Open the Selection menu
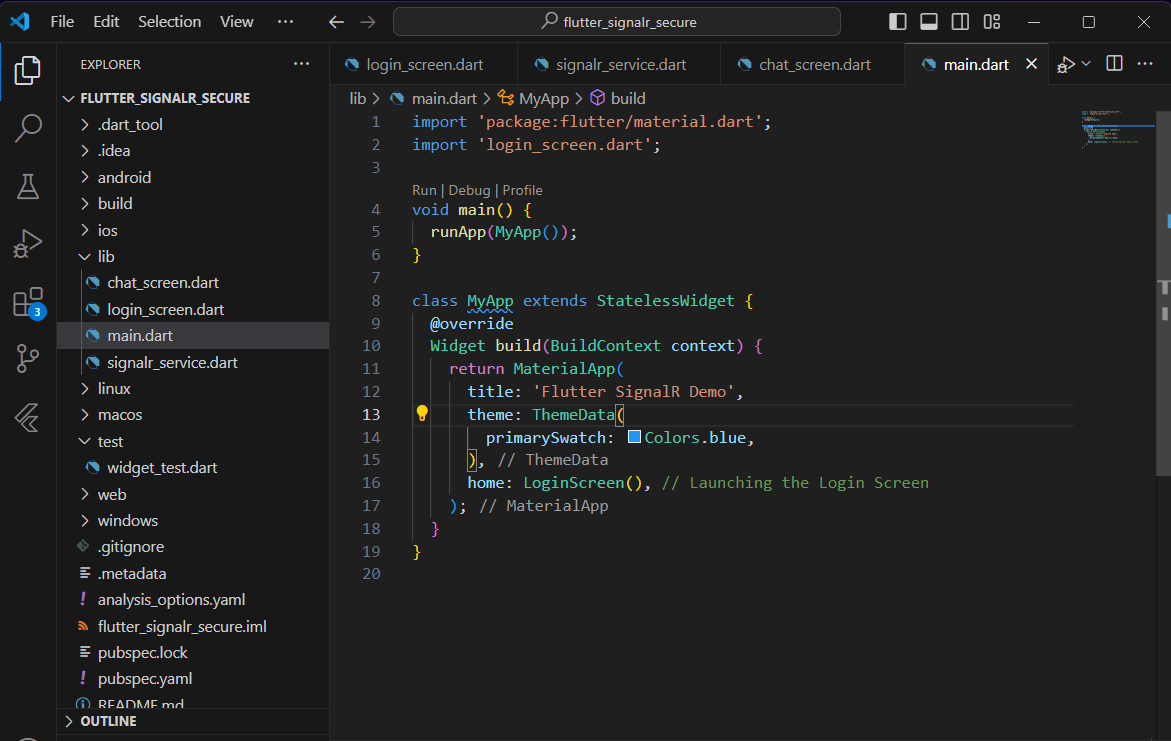The image size is (1171, 741). (x=169, y=22)
